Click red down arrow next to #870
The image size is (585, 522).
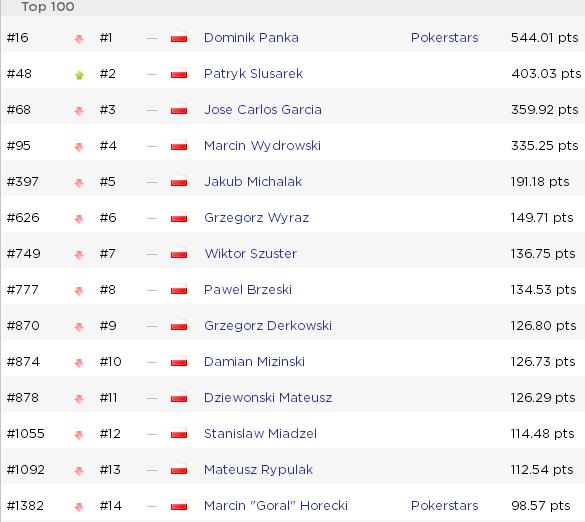tap(79, 327)
